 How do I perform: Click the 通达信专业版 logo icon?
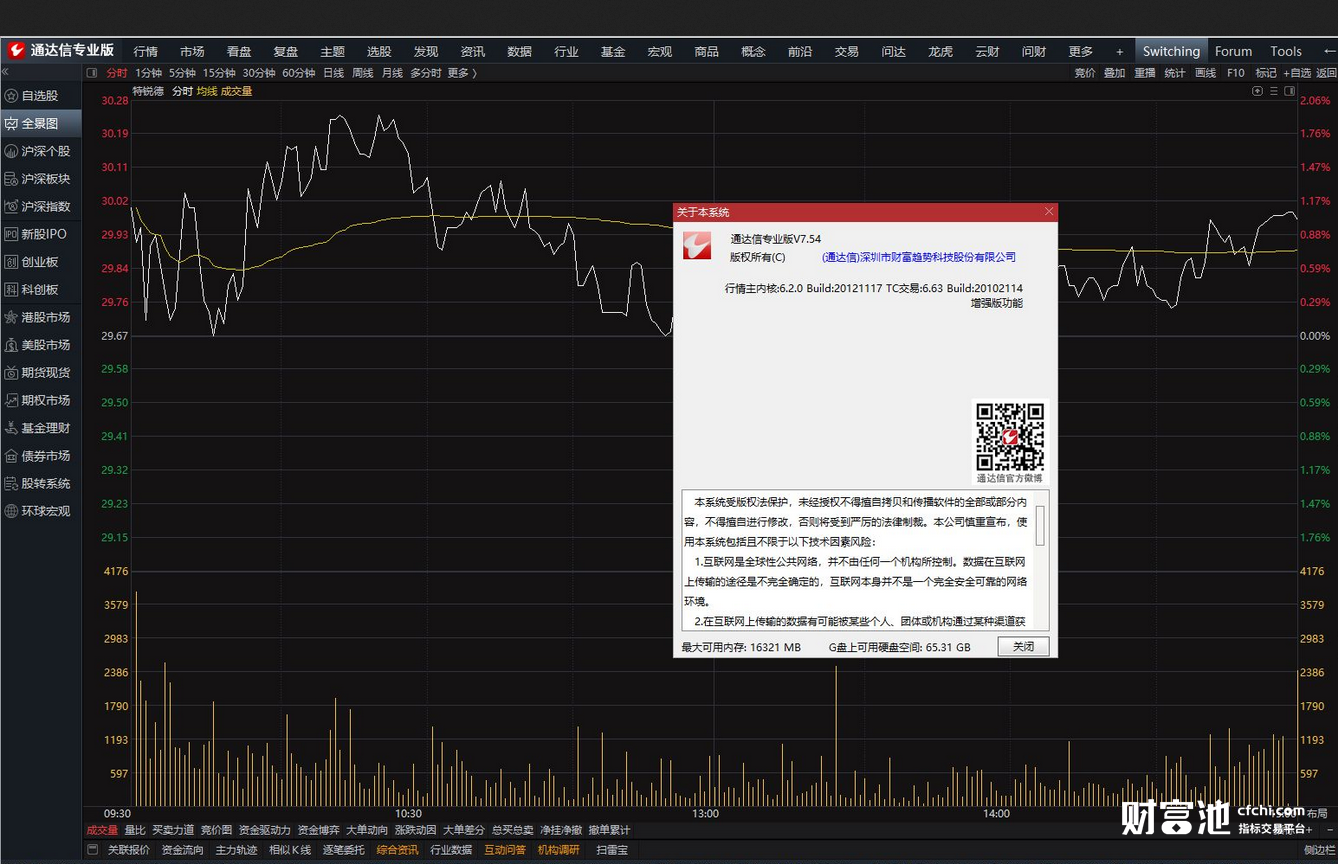(17, 50)
